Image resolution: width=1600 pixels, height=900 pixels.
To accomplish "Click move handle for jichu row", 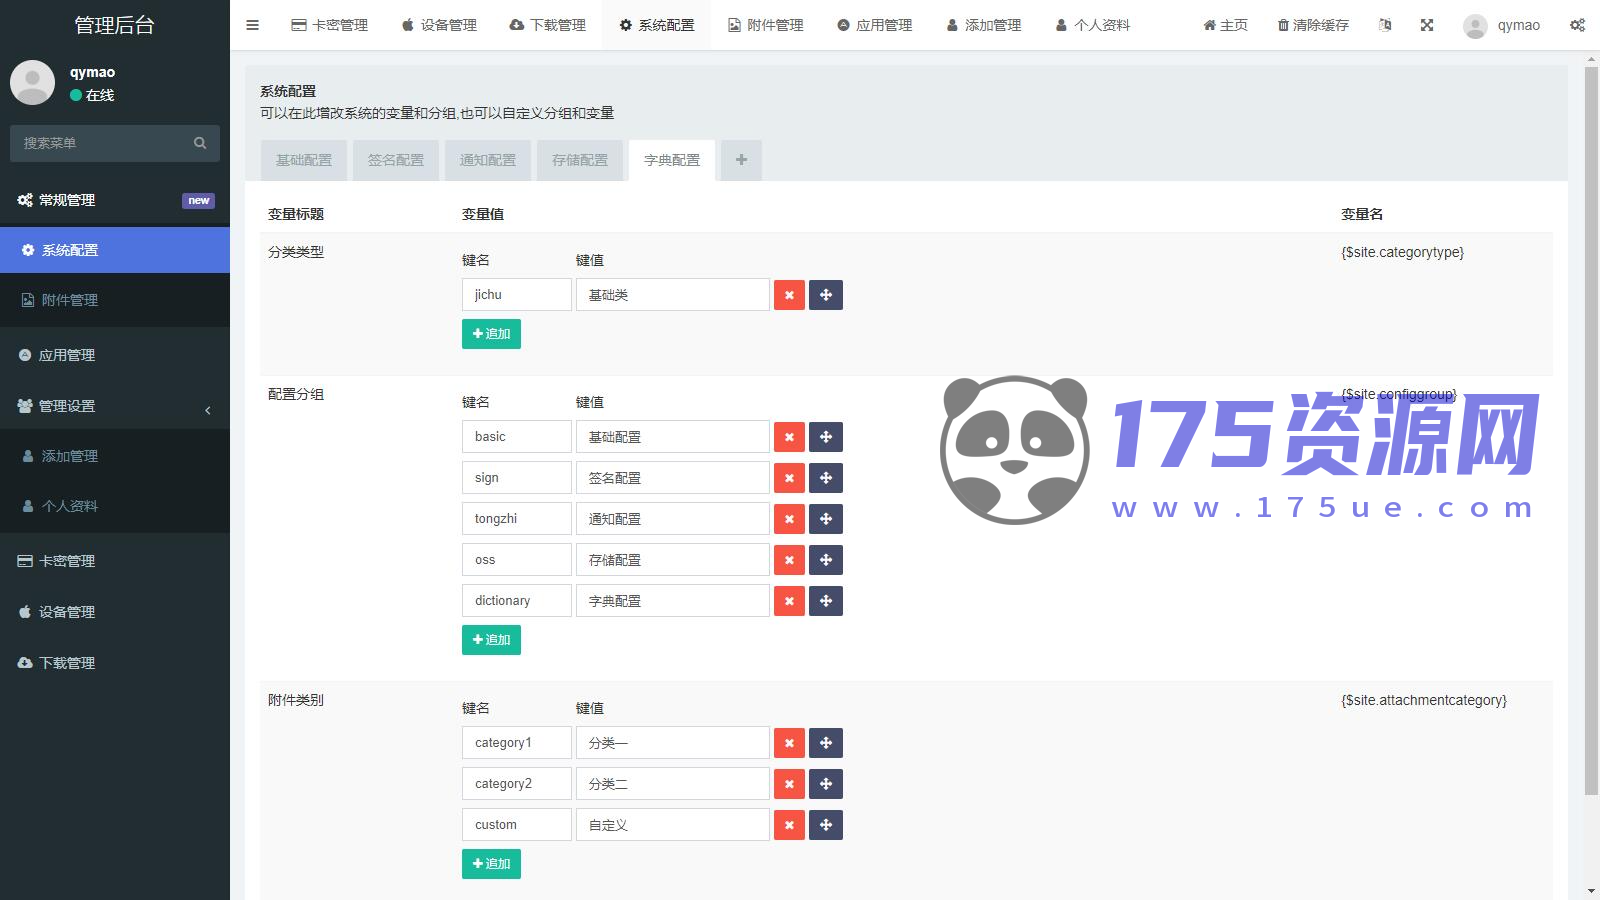I will (826, 295).
